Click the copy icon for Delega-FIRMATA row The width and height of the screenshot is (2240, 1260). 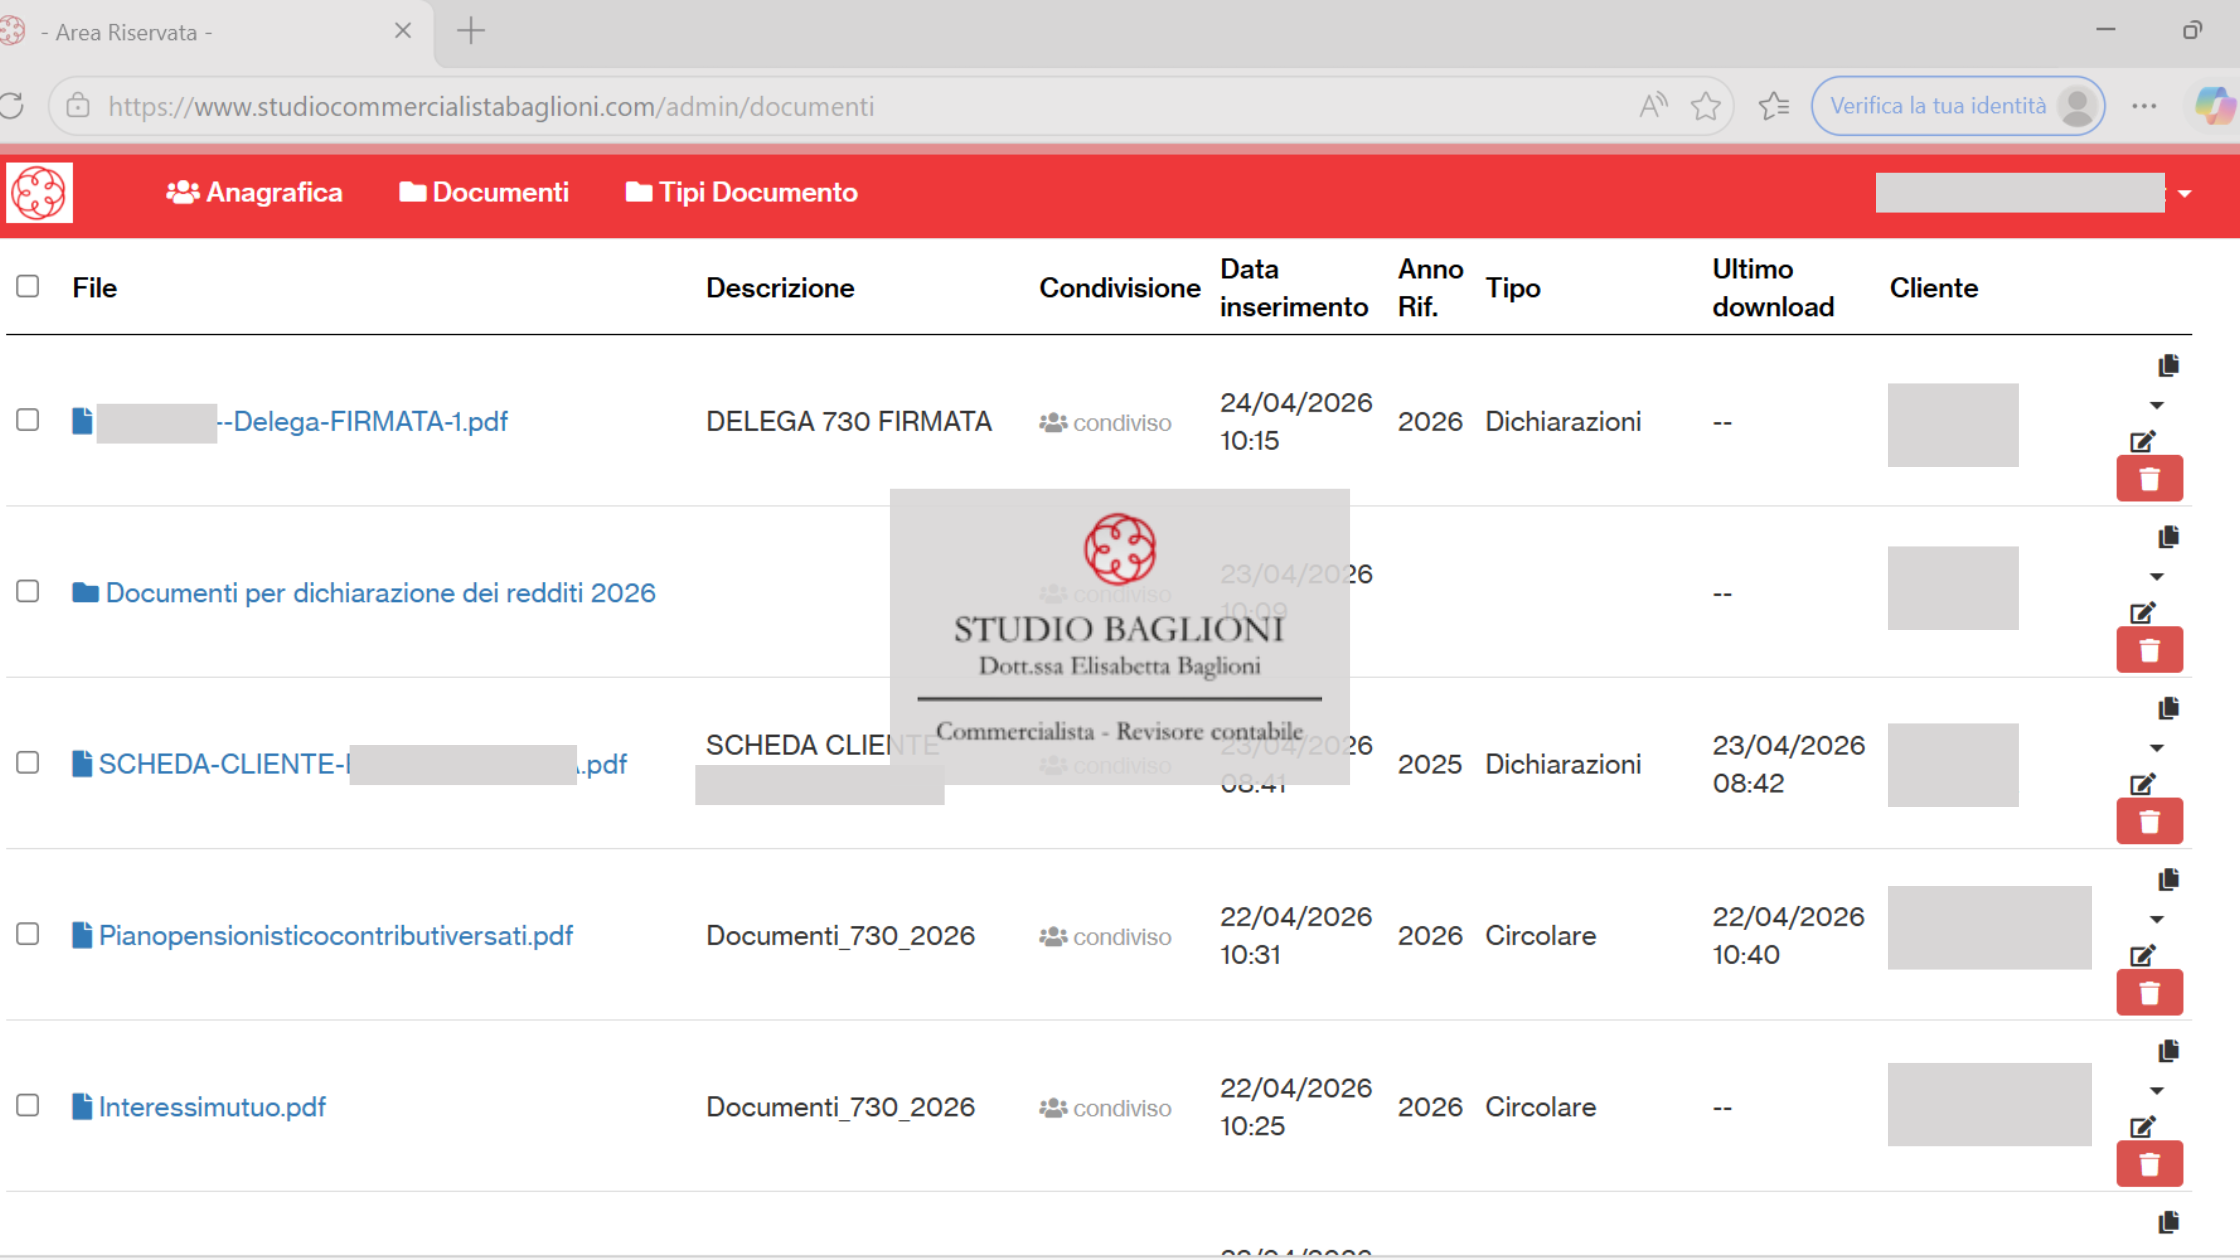tap(2168, 366)
